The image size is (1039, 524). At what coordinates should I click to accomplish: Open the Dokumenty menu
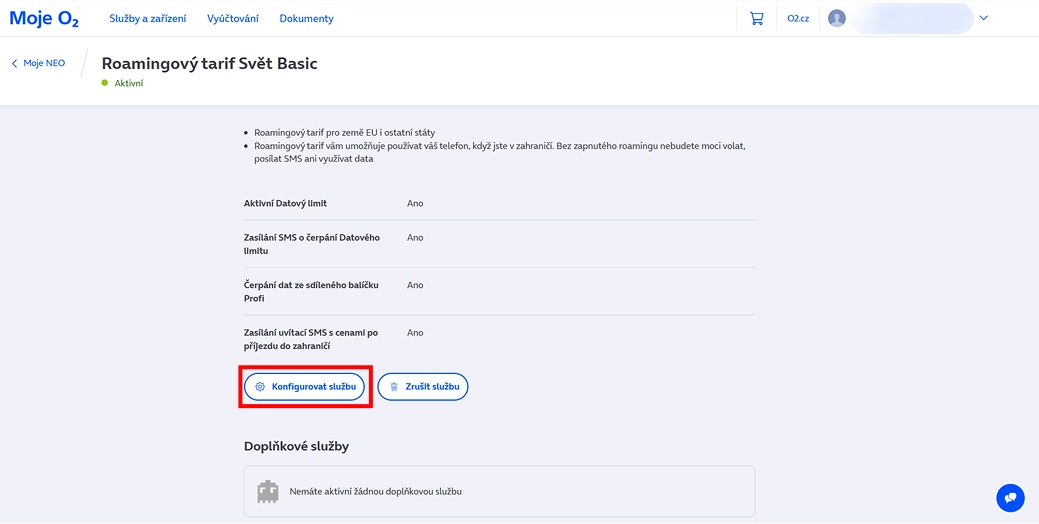(306, 18)
